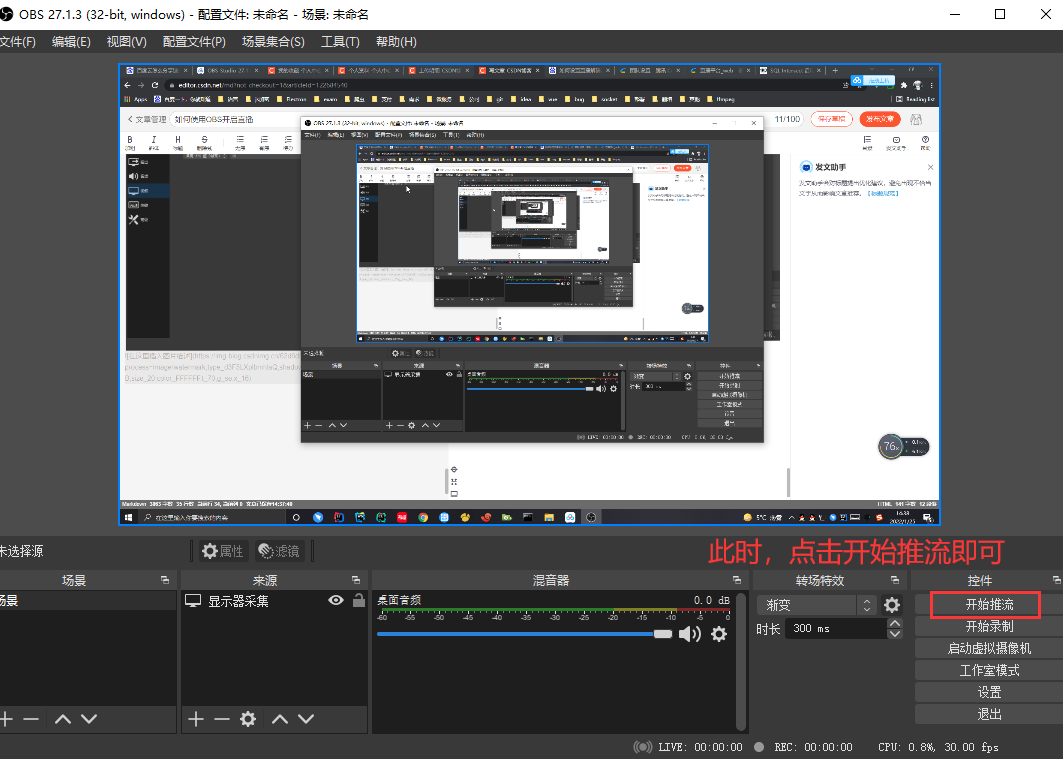Screen dimensions: 1063x759
Task: Undock the 转场特效 panel with float icon
Action: point(895,580)
